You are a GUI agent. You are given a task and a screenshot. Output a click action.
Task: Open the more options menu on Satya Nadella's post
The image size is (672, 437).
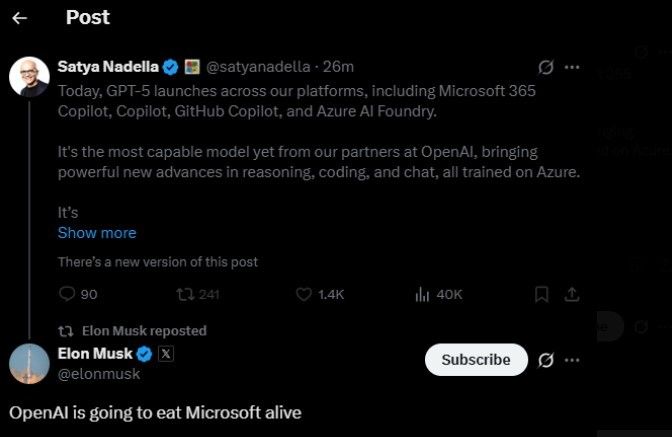[572, 67]
